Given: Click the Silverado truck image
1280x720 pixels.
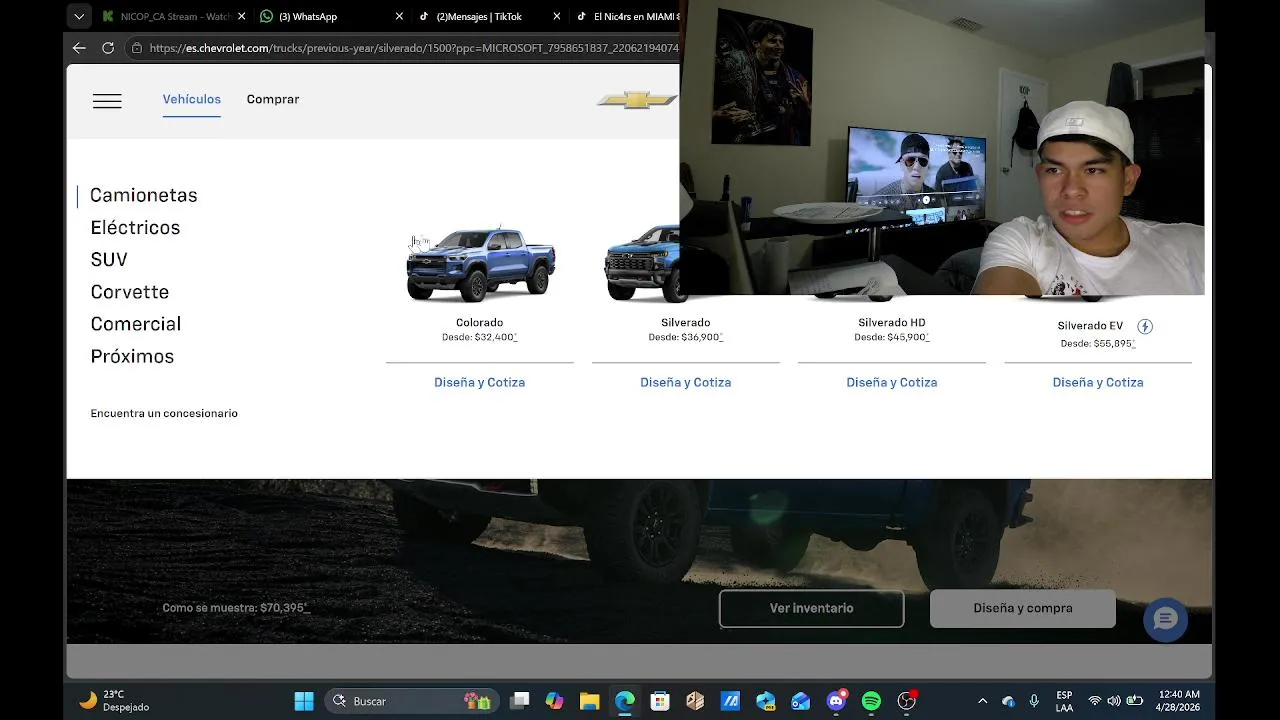Looking at the screenshot, I should pos(642,263).
